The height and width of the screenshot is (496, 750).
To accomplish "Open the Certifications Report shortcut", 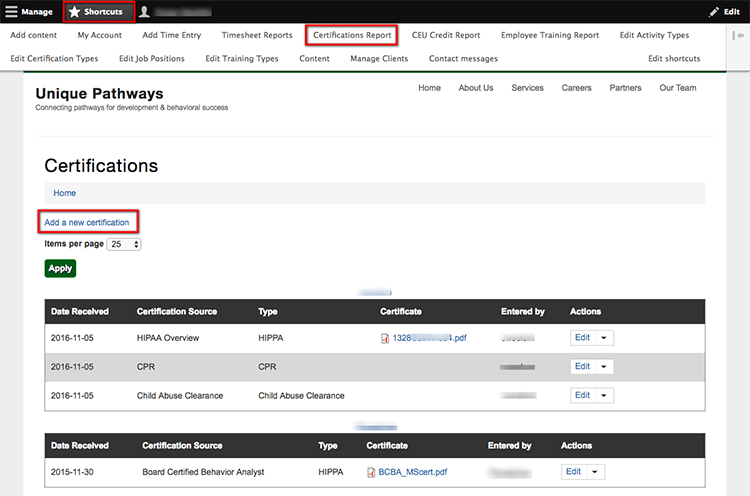I will pos(351,35).
